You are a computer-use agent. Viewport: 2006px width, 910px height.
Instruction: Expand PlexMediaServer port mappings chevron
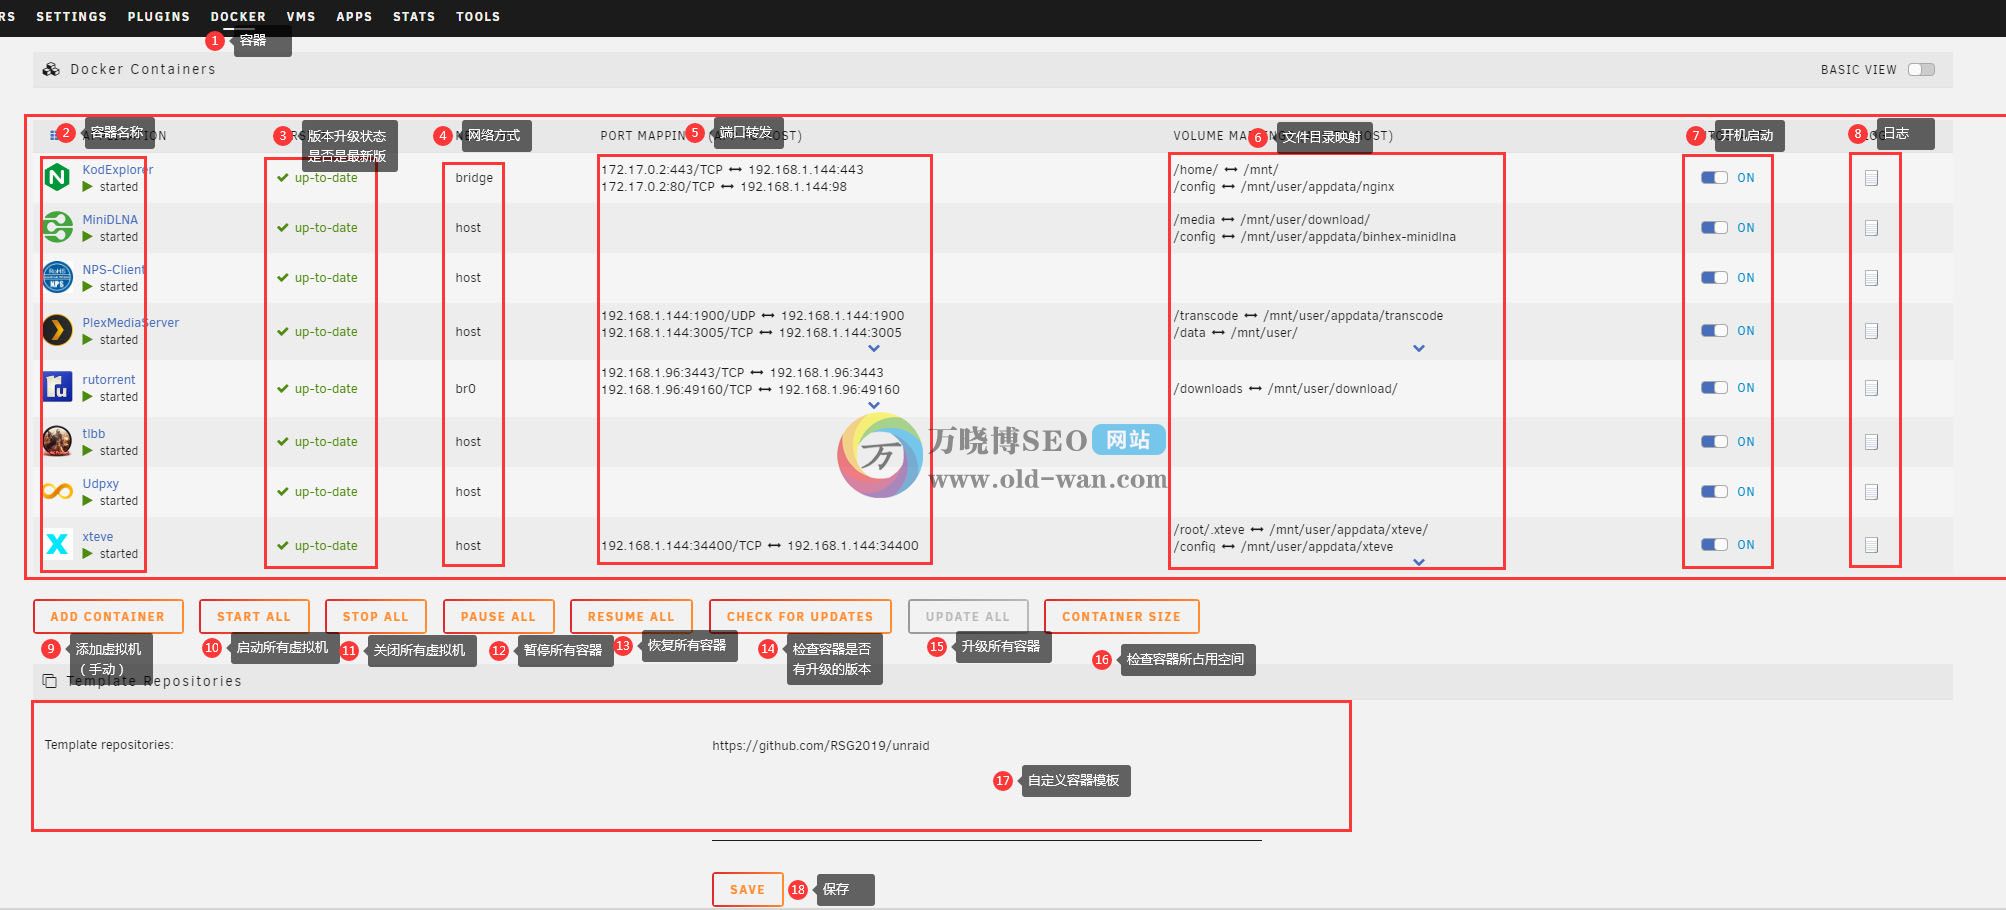(874, 349)
